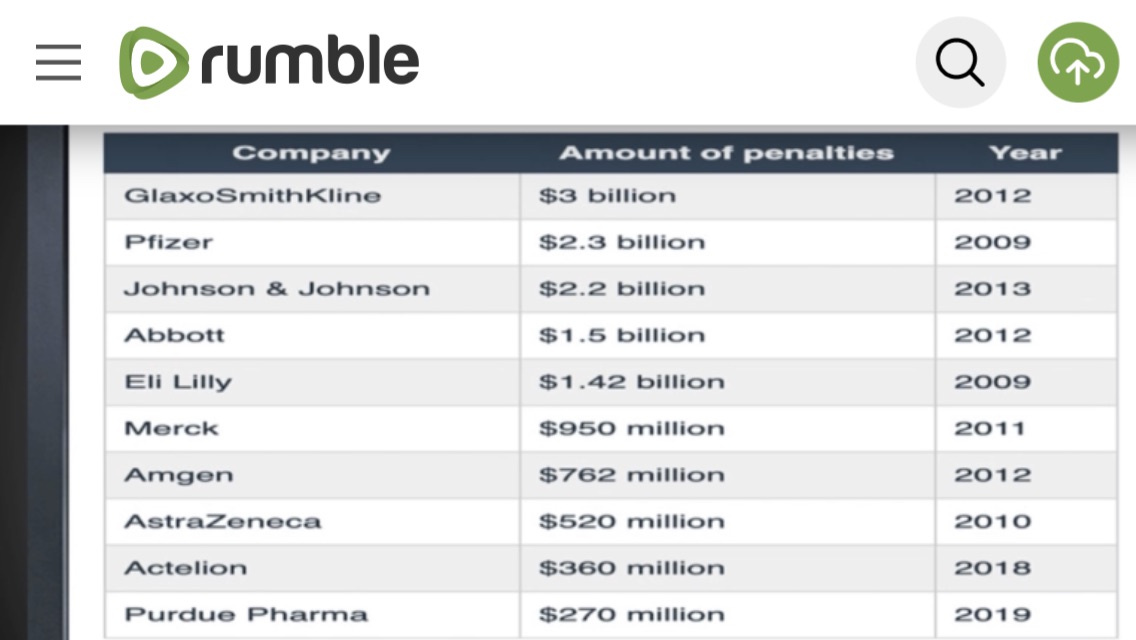Screen dimensions: 1136x640
Task: Select the $950 million penalty amount
Action: coord(631,428)
